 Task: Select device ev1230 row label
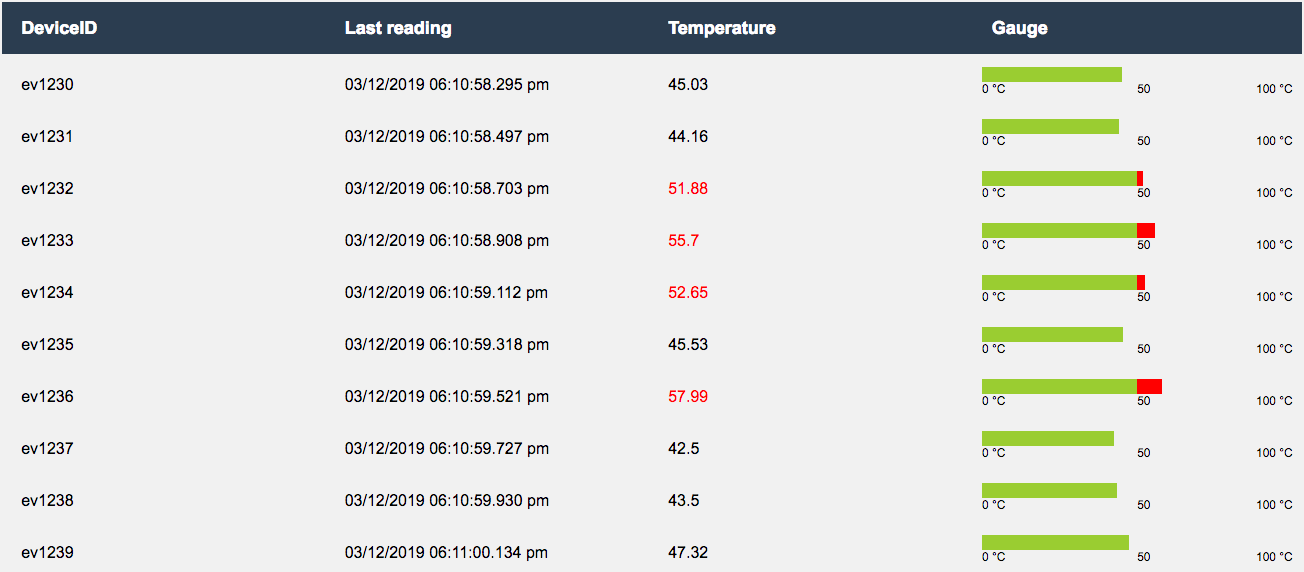click(x=47, y=85)
